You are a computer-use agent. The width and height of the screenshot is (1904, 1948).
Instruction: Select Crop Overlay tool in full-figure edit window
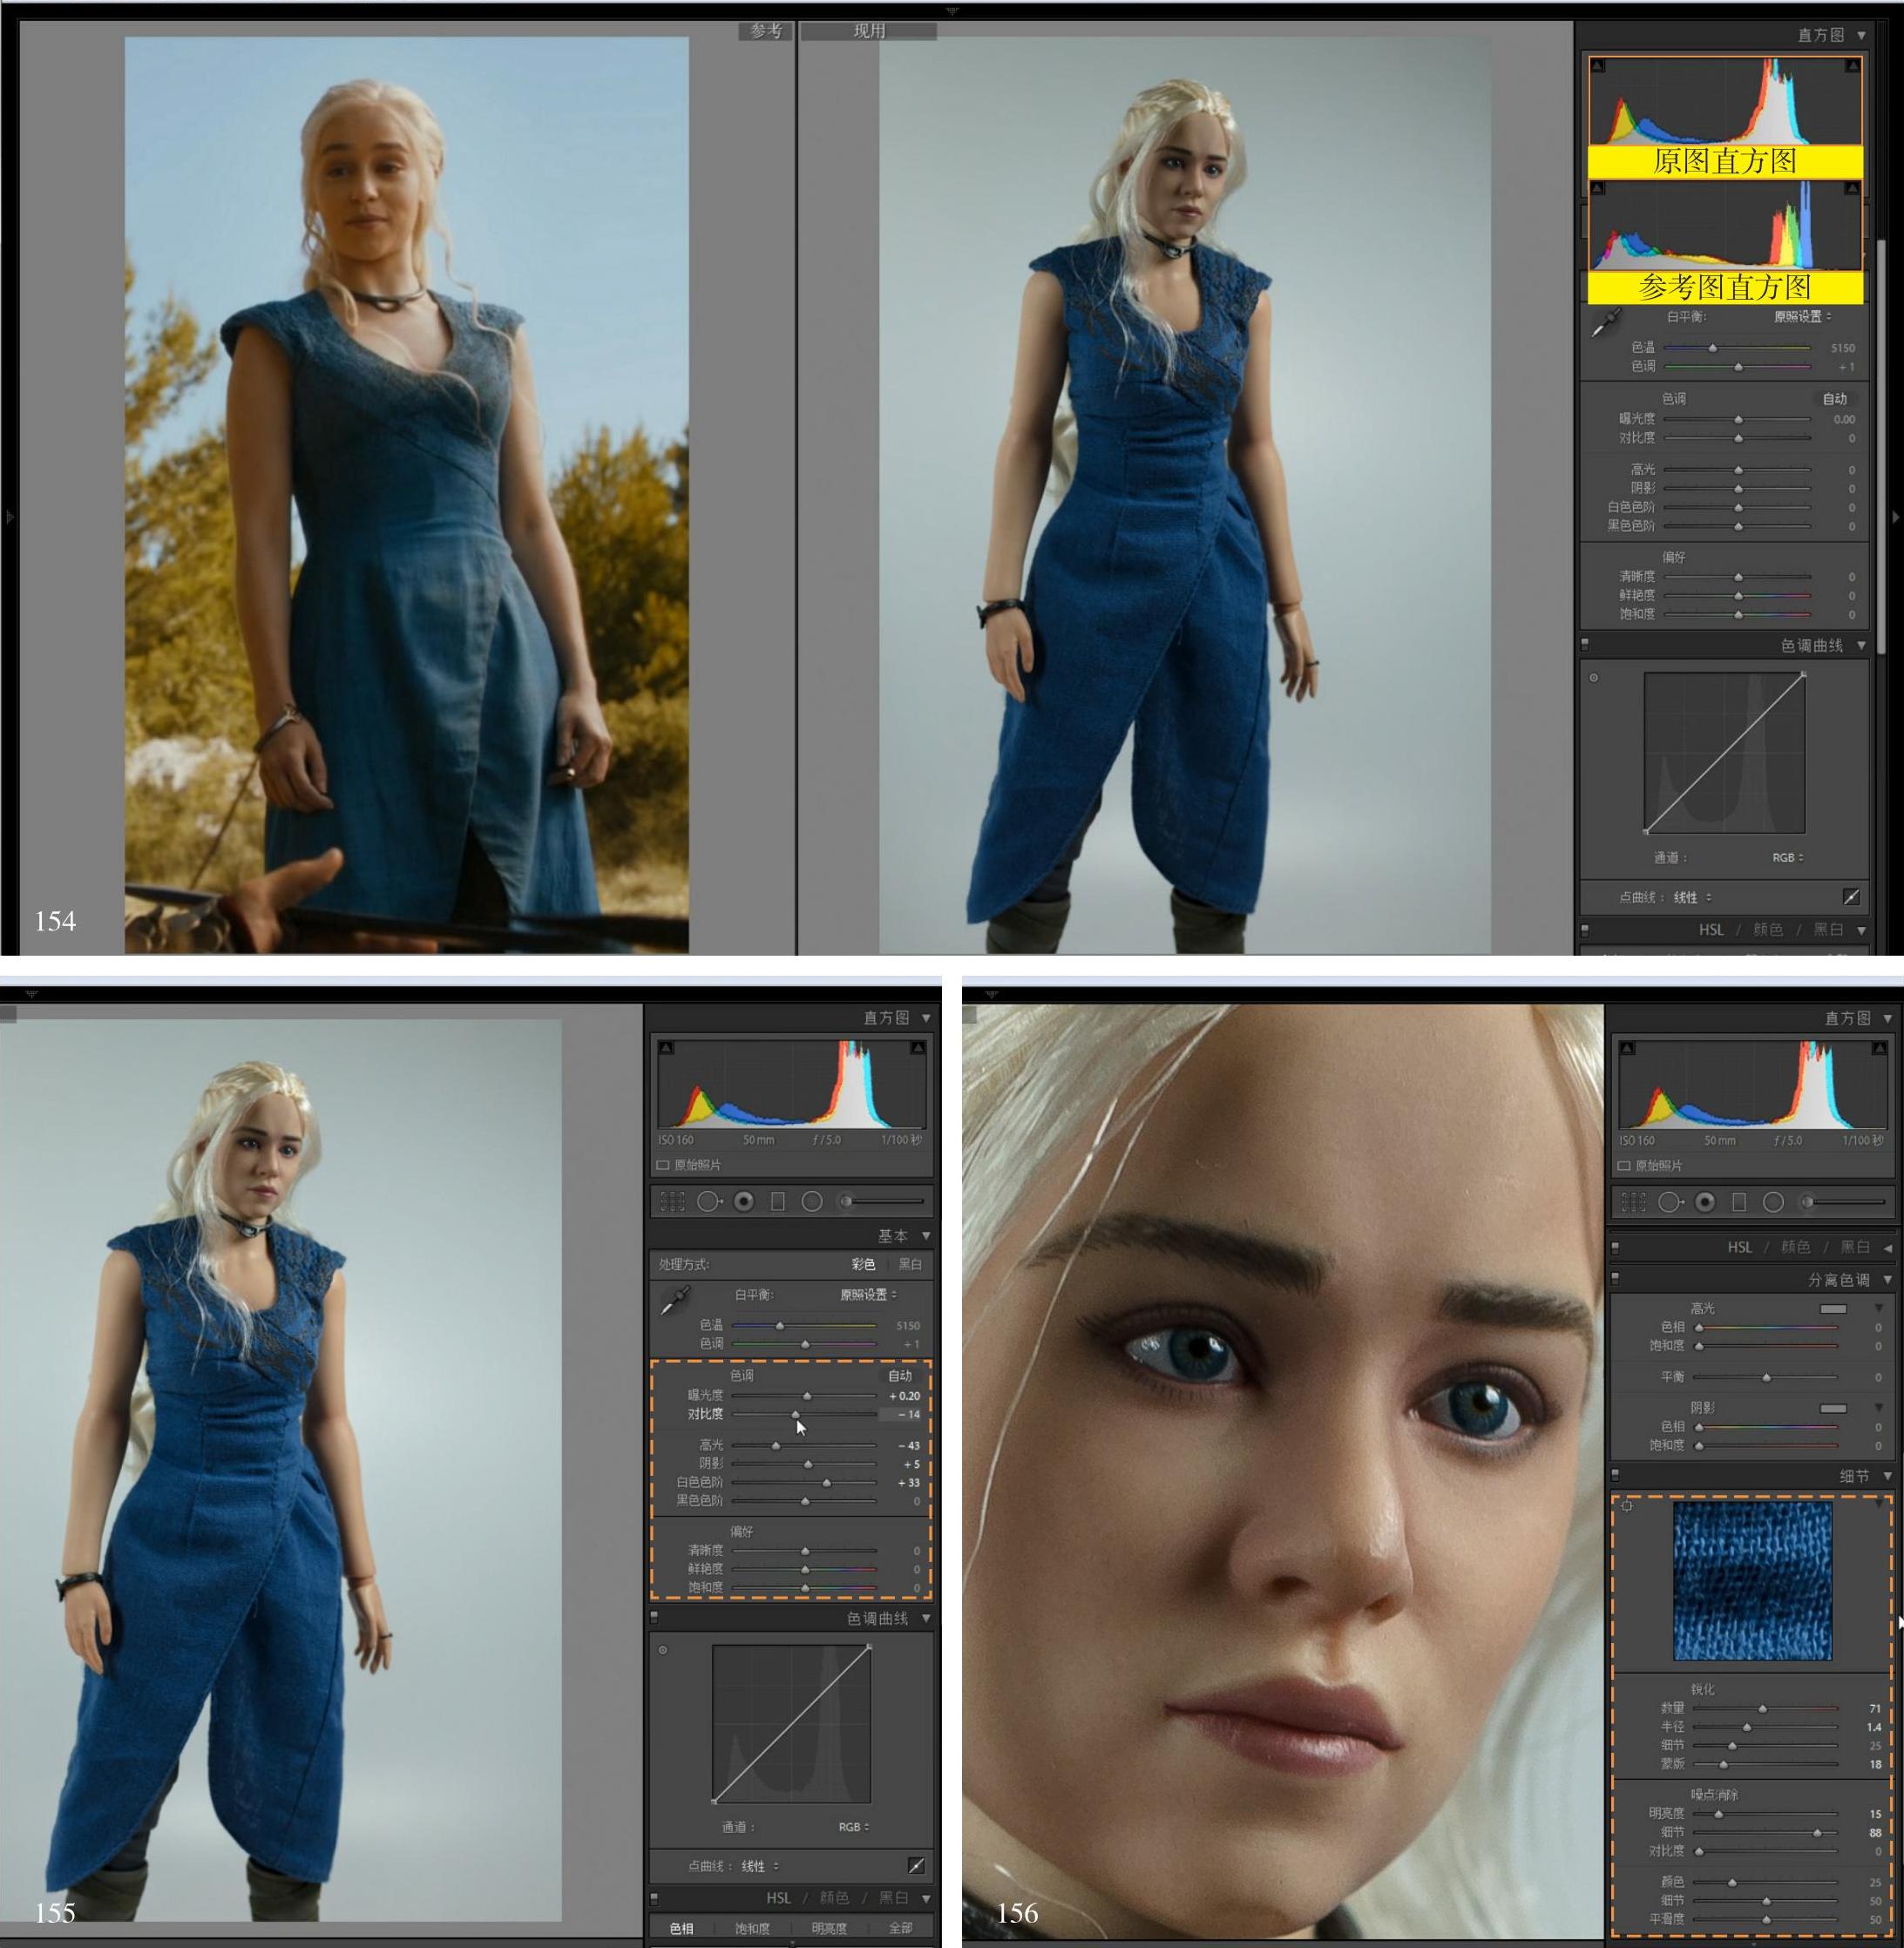coord(672,1201)
